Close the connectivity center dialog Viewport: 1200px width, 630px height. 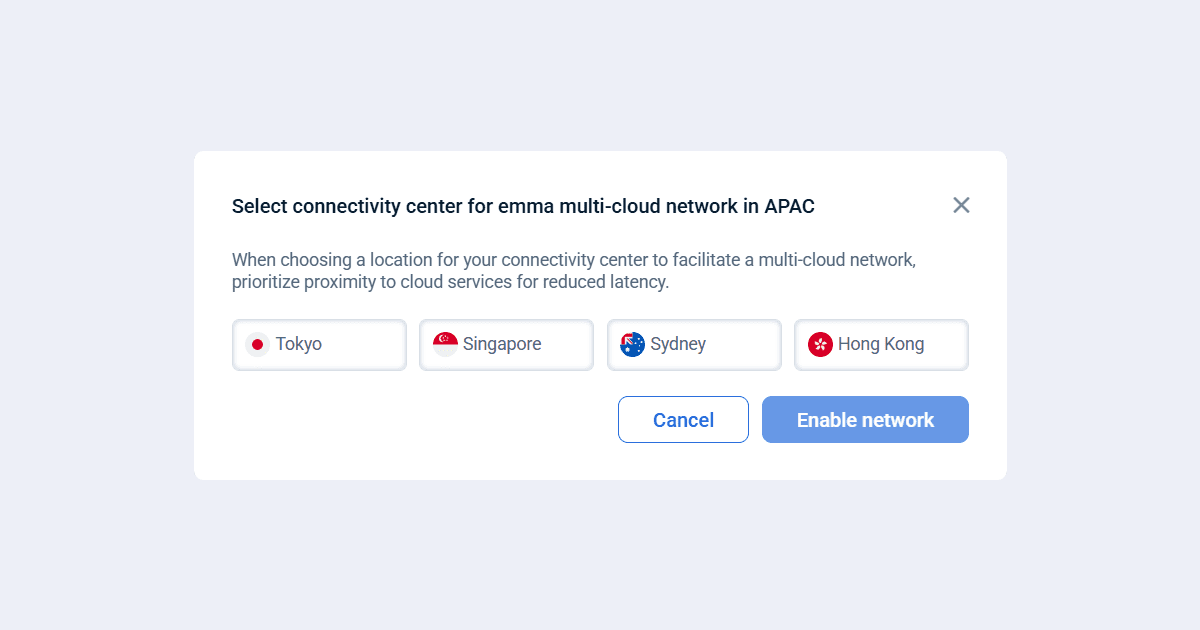[961, 205]
